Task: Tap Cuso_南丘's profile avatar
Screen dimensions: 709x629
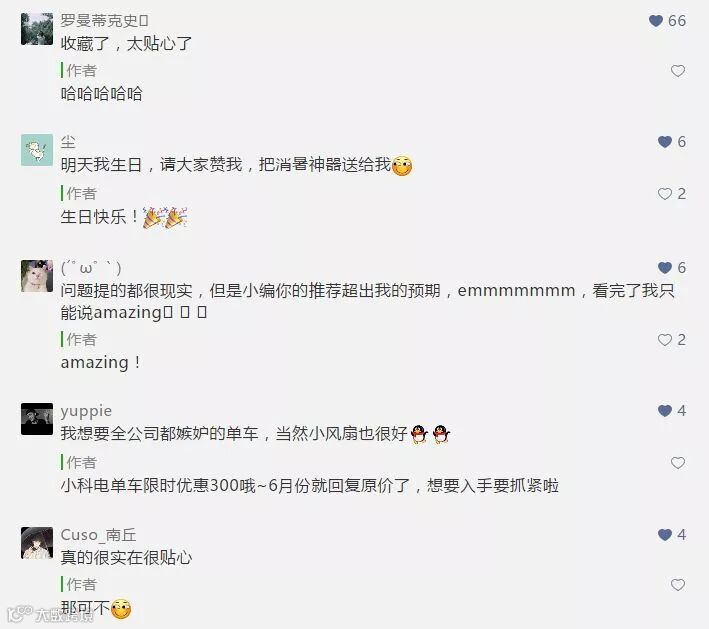Action: pyautogui.click(x=37, y=543)
